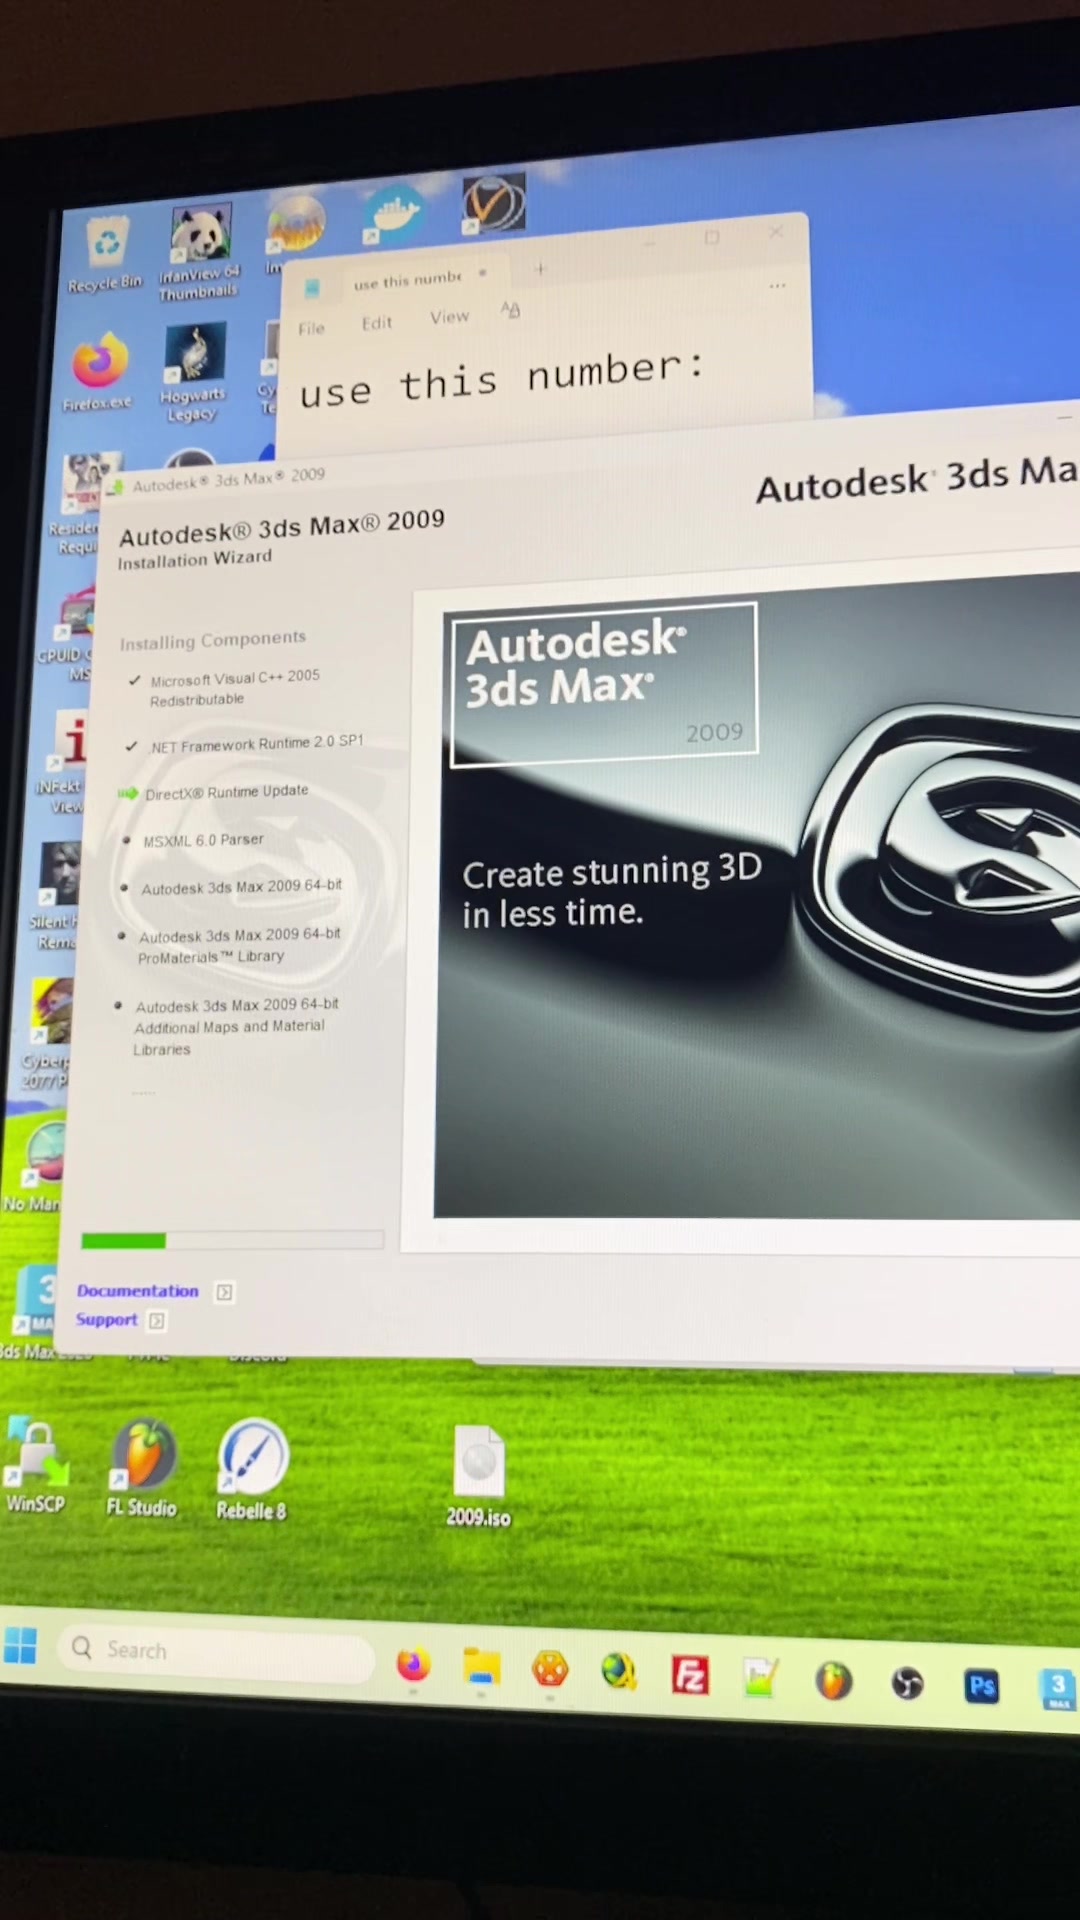The image size is (1080, 1920).
Task: Click the globe icon in the taskbar
Action: (619, 1672)
